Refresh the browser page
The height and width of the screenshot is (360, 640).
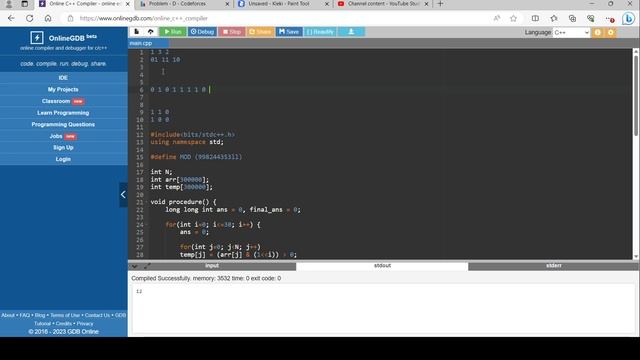pos(30,18)
